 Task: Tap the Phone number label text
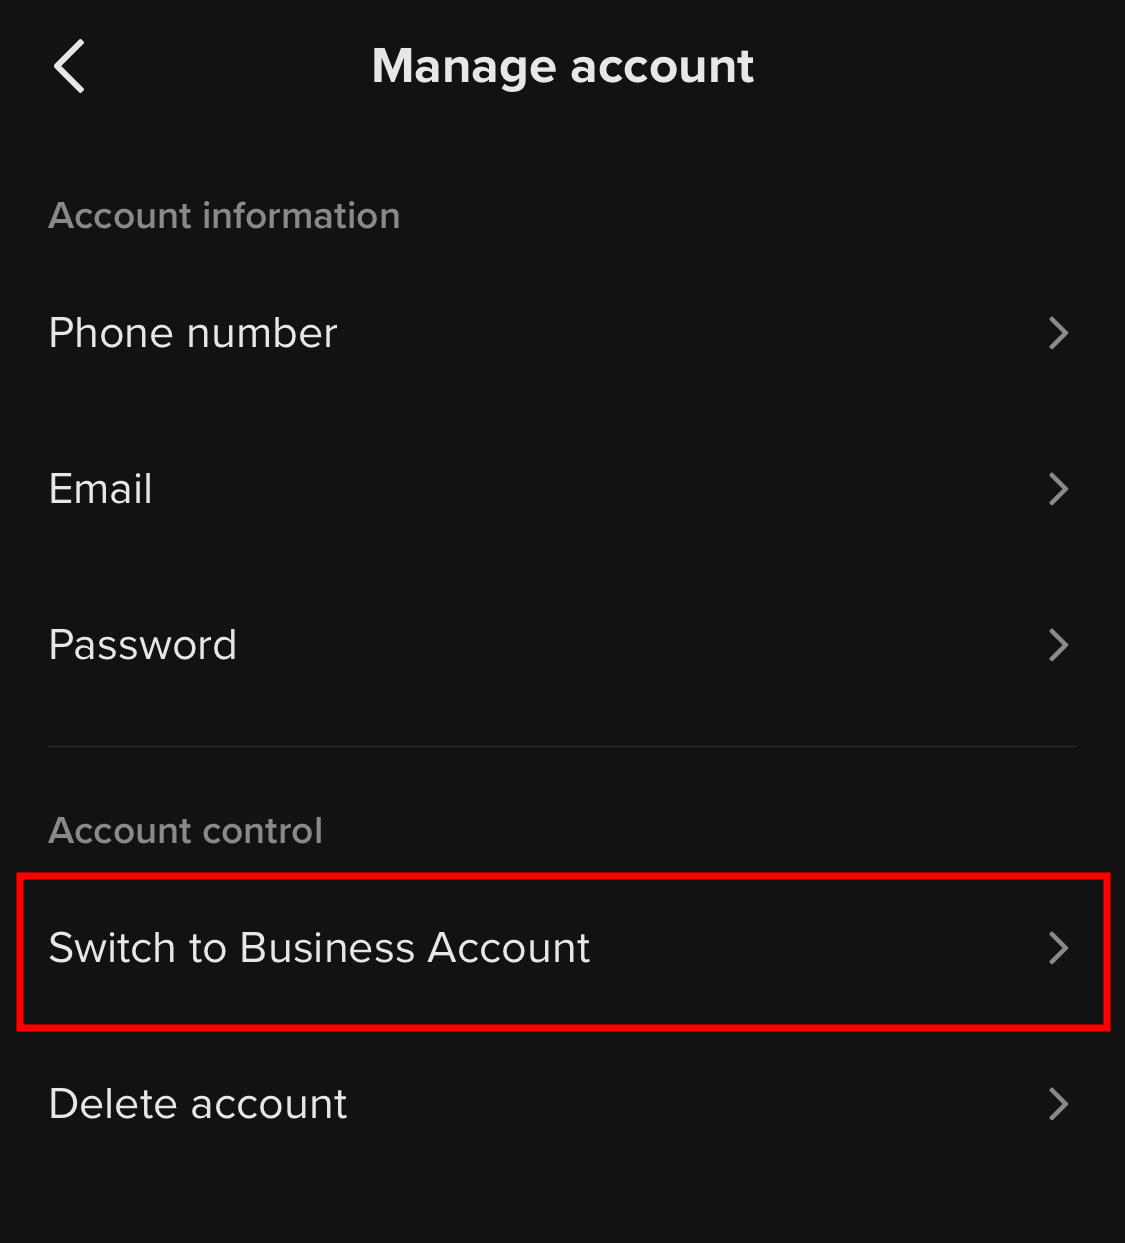[x=192, y=333]
